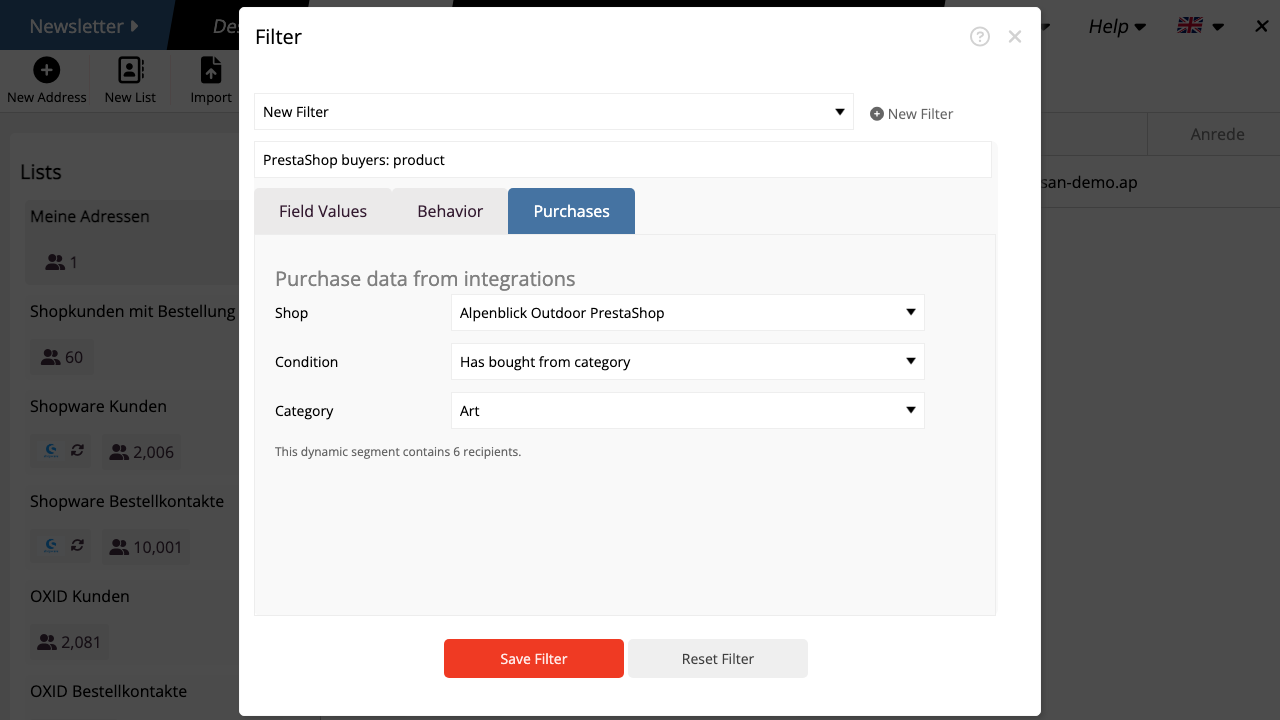Click the Import upload icon
Viewport: 1280px width, 720px height.
pyautogui.click(x=211, y=69)
